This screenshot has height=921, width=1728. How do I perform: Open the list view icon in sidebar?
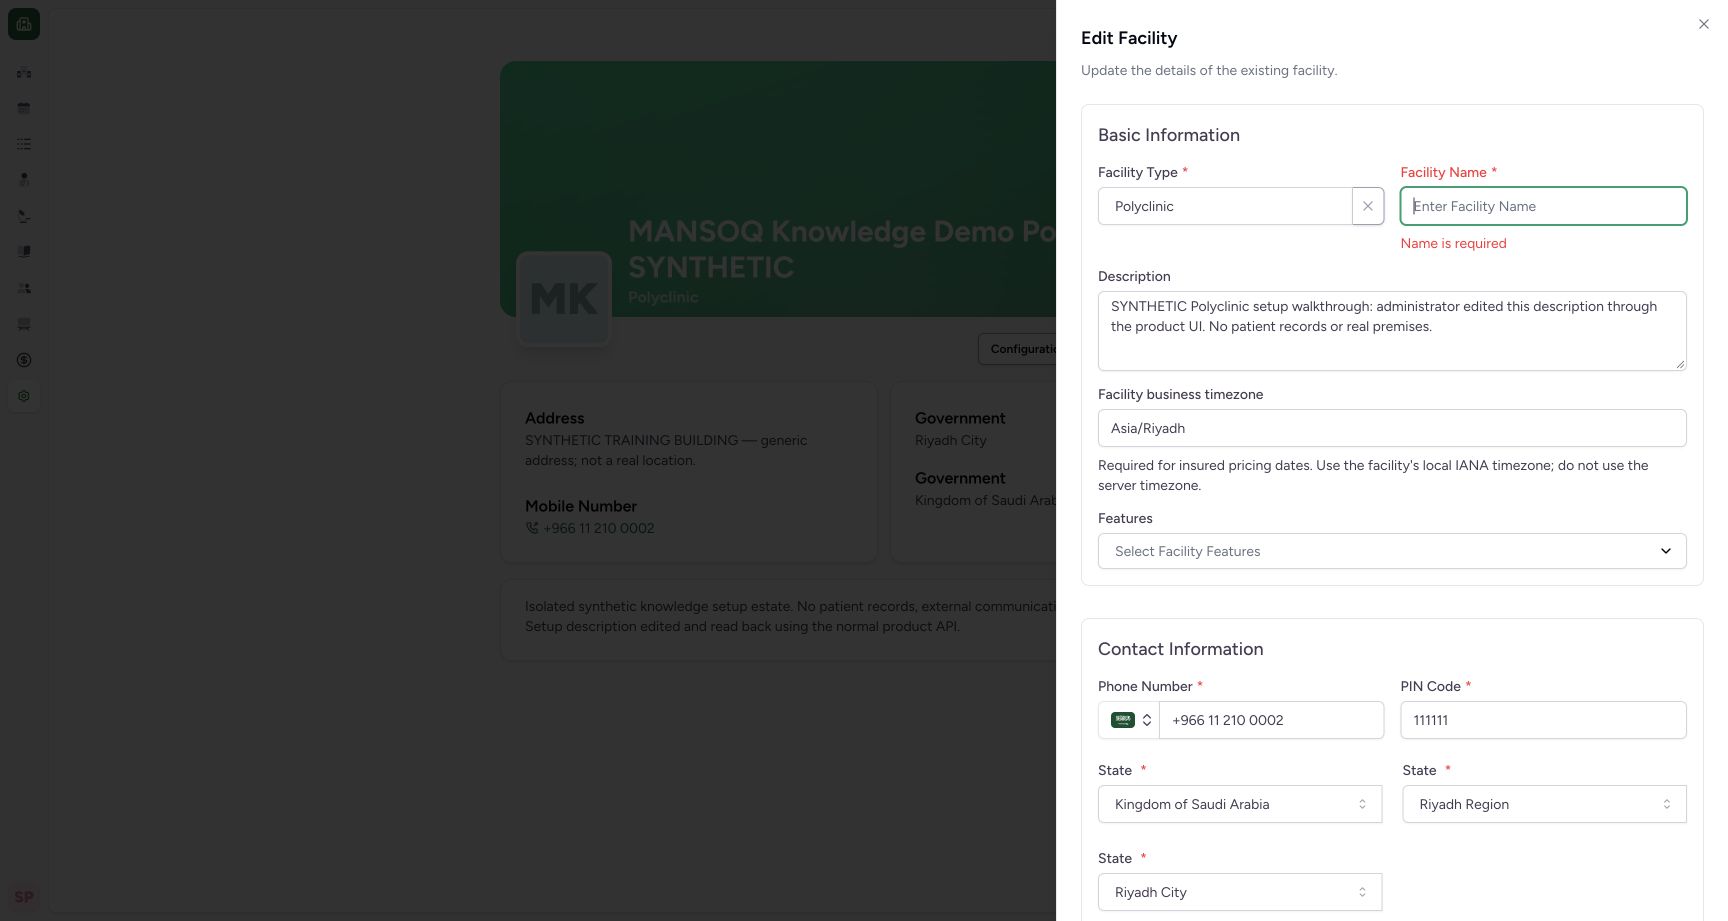[x=24, y=144]
